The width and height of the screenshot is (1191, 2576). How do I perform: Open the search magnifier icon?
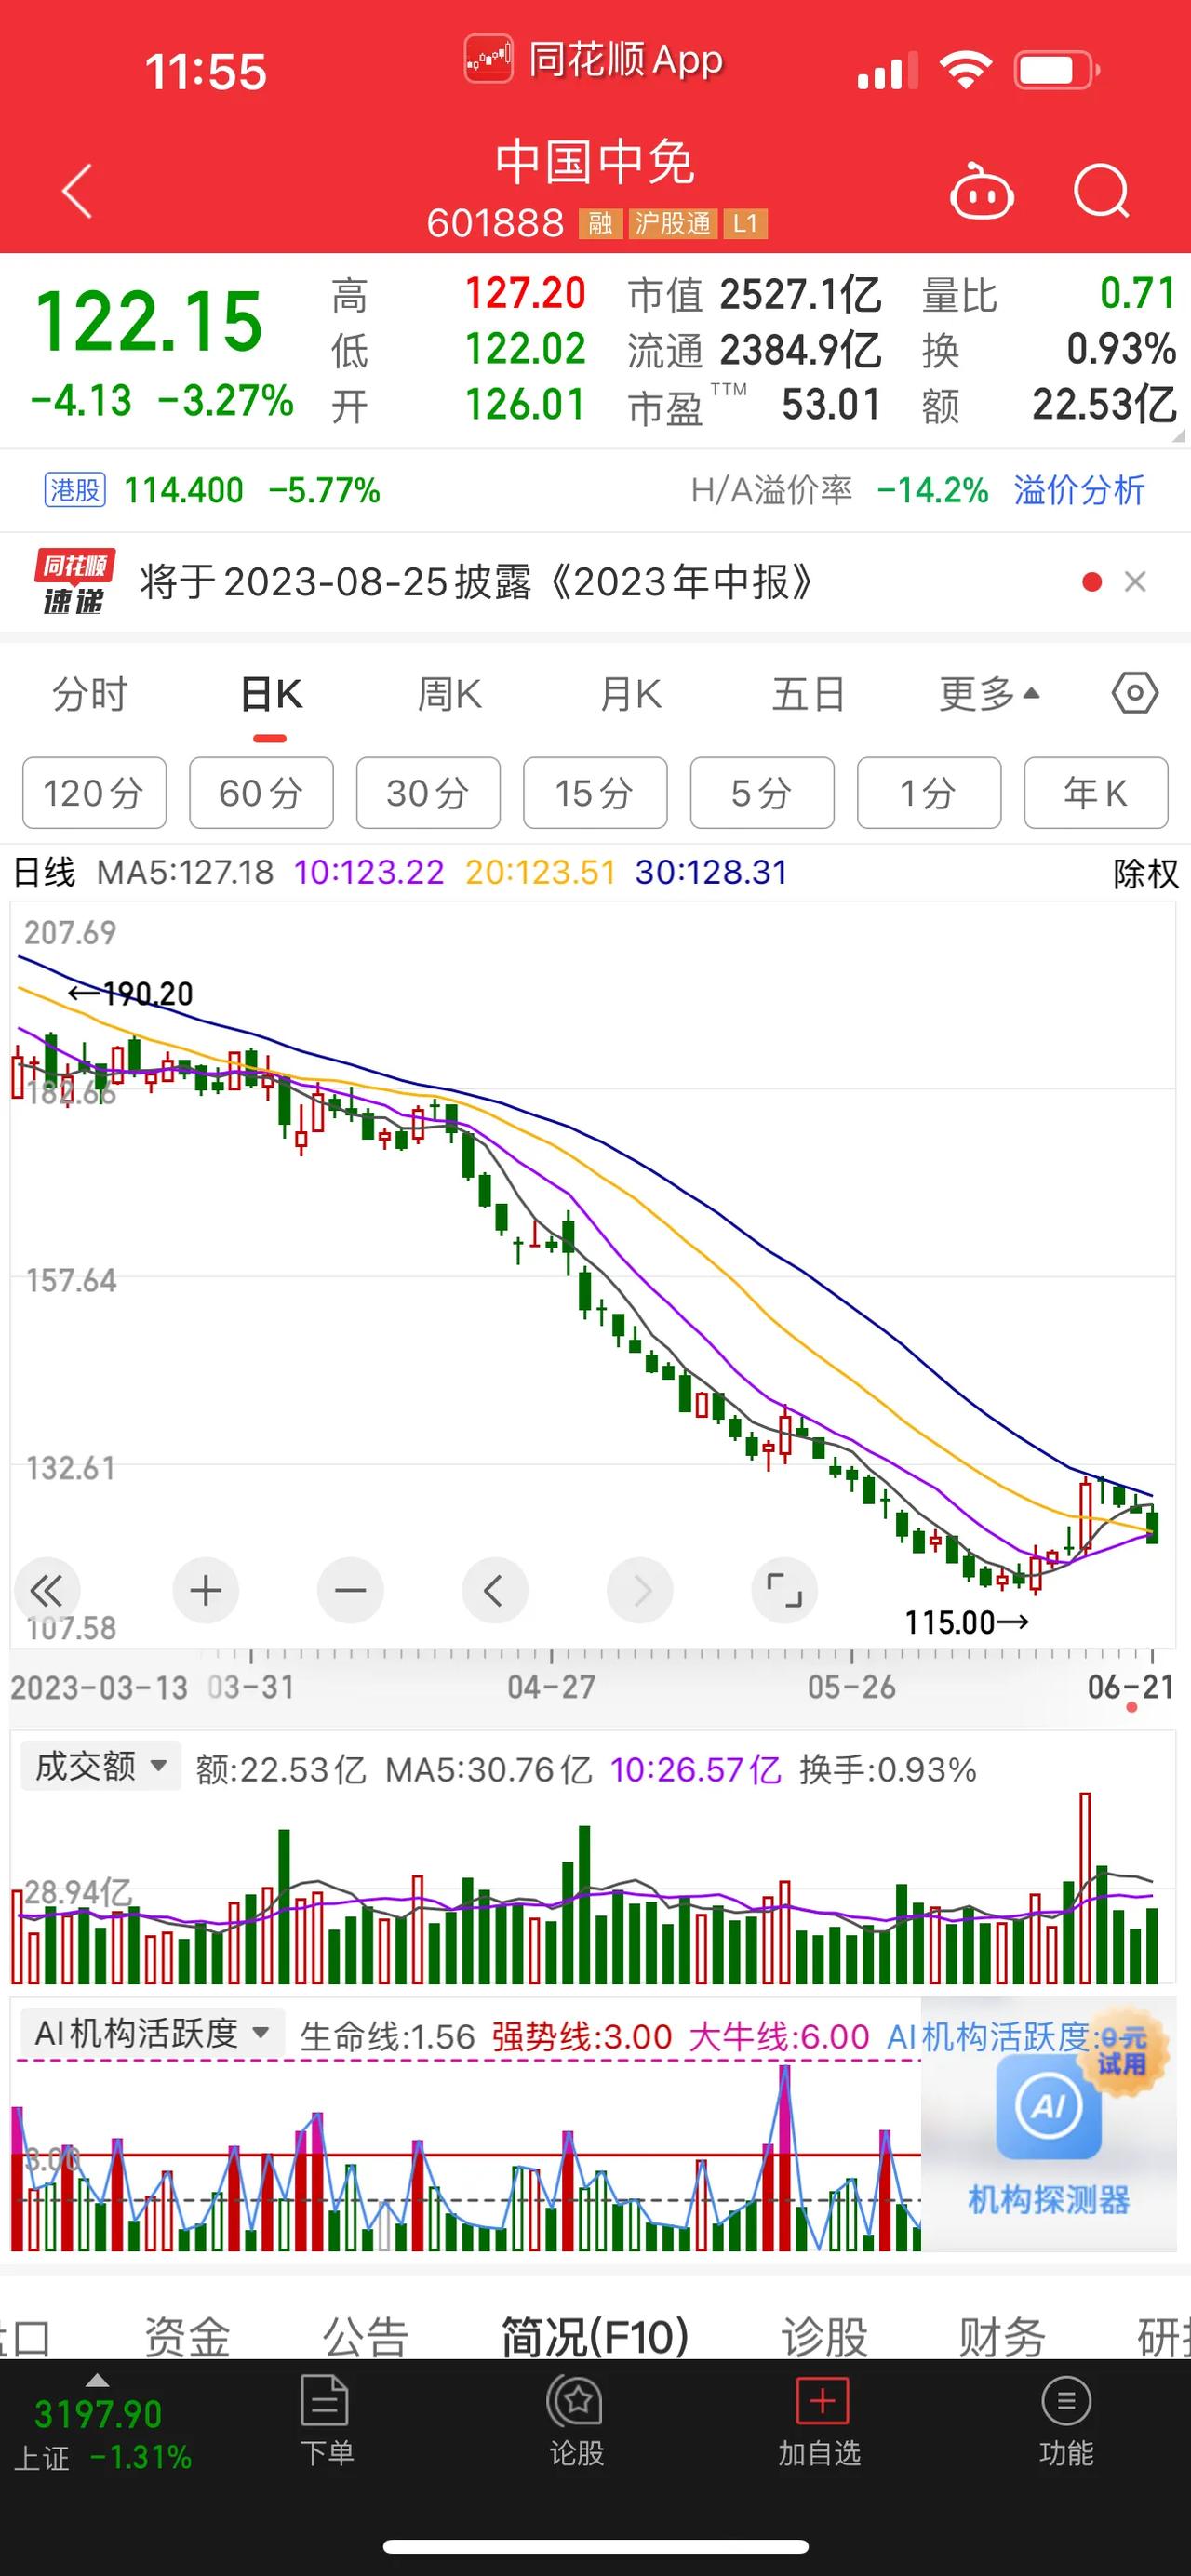pyautogui.click(x=1101, y=190)
